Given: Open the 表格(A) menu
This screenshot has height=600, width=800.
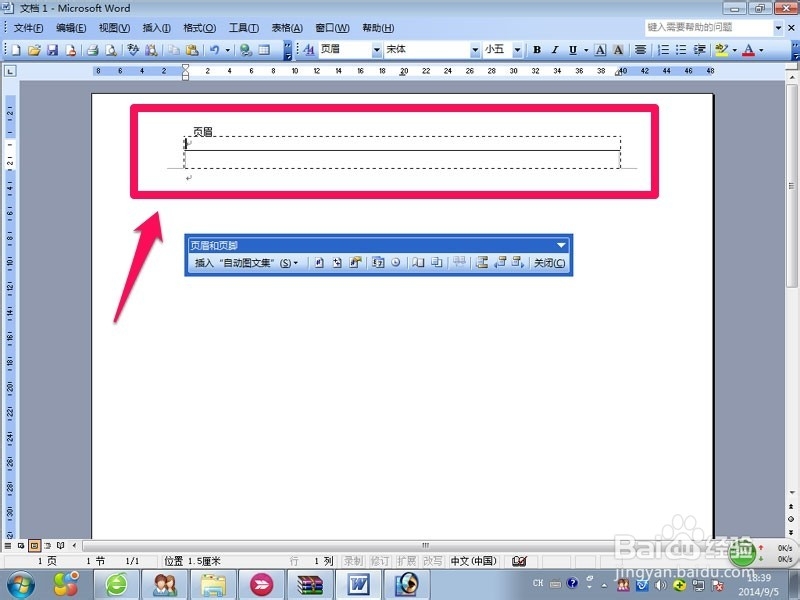Looking at the screenshot, I should coord(287,28).
